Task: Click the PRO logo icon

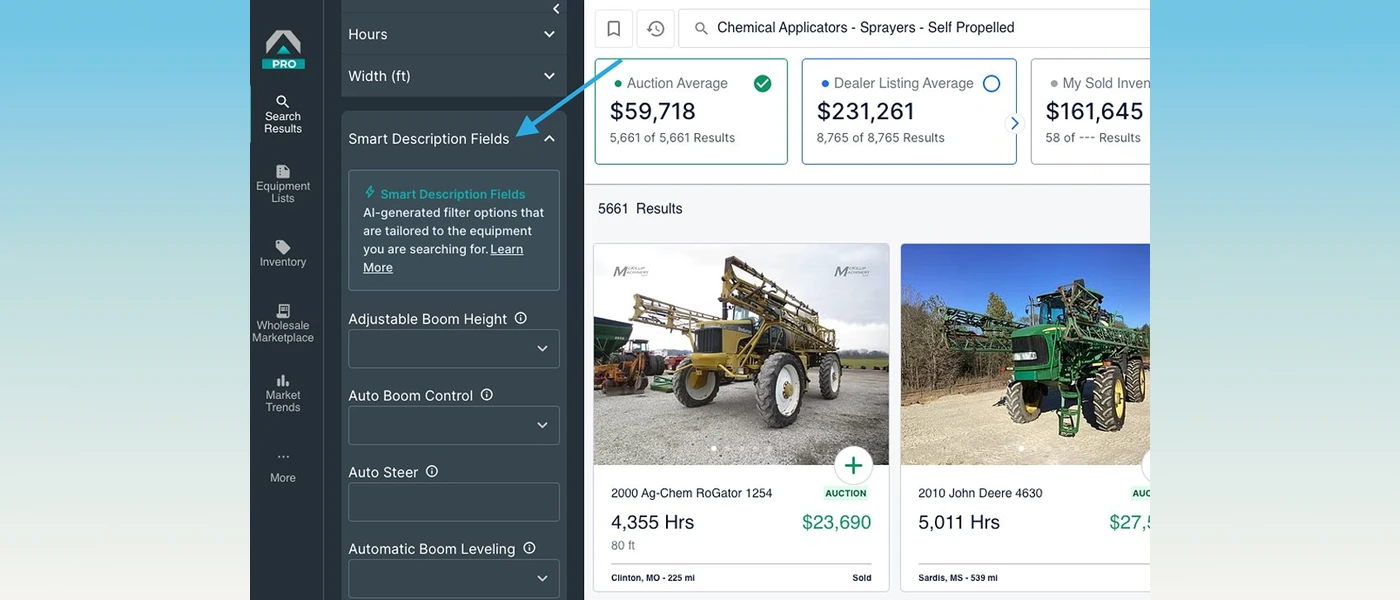Action: (283, 49)
